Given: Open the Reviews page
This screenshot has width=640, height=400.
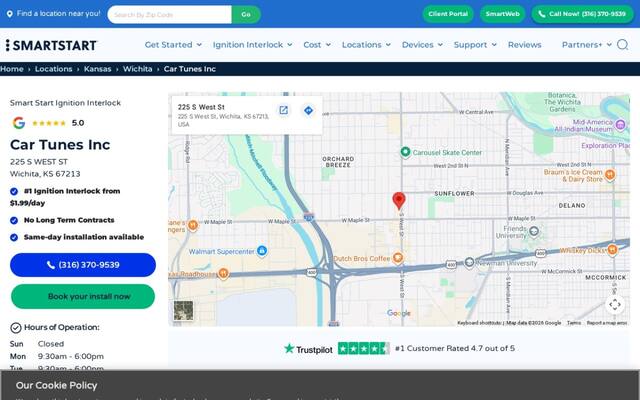Looking at the screenshot, I should [524, 45].
